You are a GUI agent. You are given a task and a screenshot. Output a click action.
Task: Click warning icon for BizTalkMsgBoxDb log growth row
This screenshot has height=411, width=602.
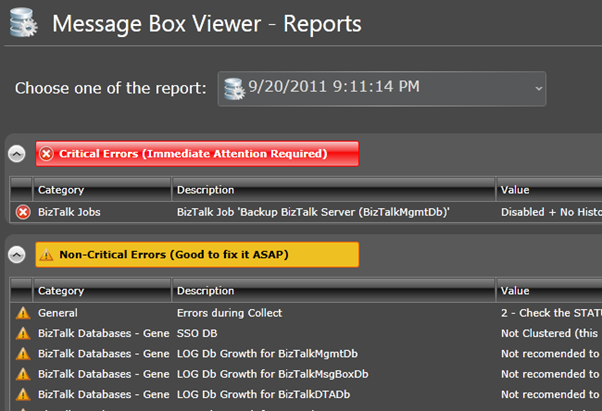click(23, 373)
